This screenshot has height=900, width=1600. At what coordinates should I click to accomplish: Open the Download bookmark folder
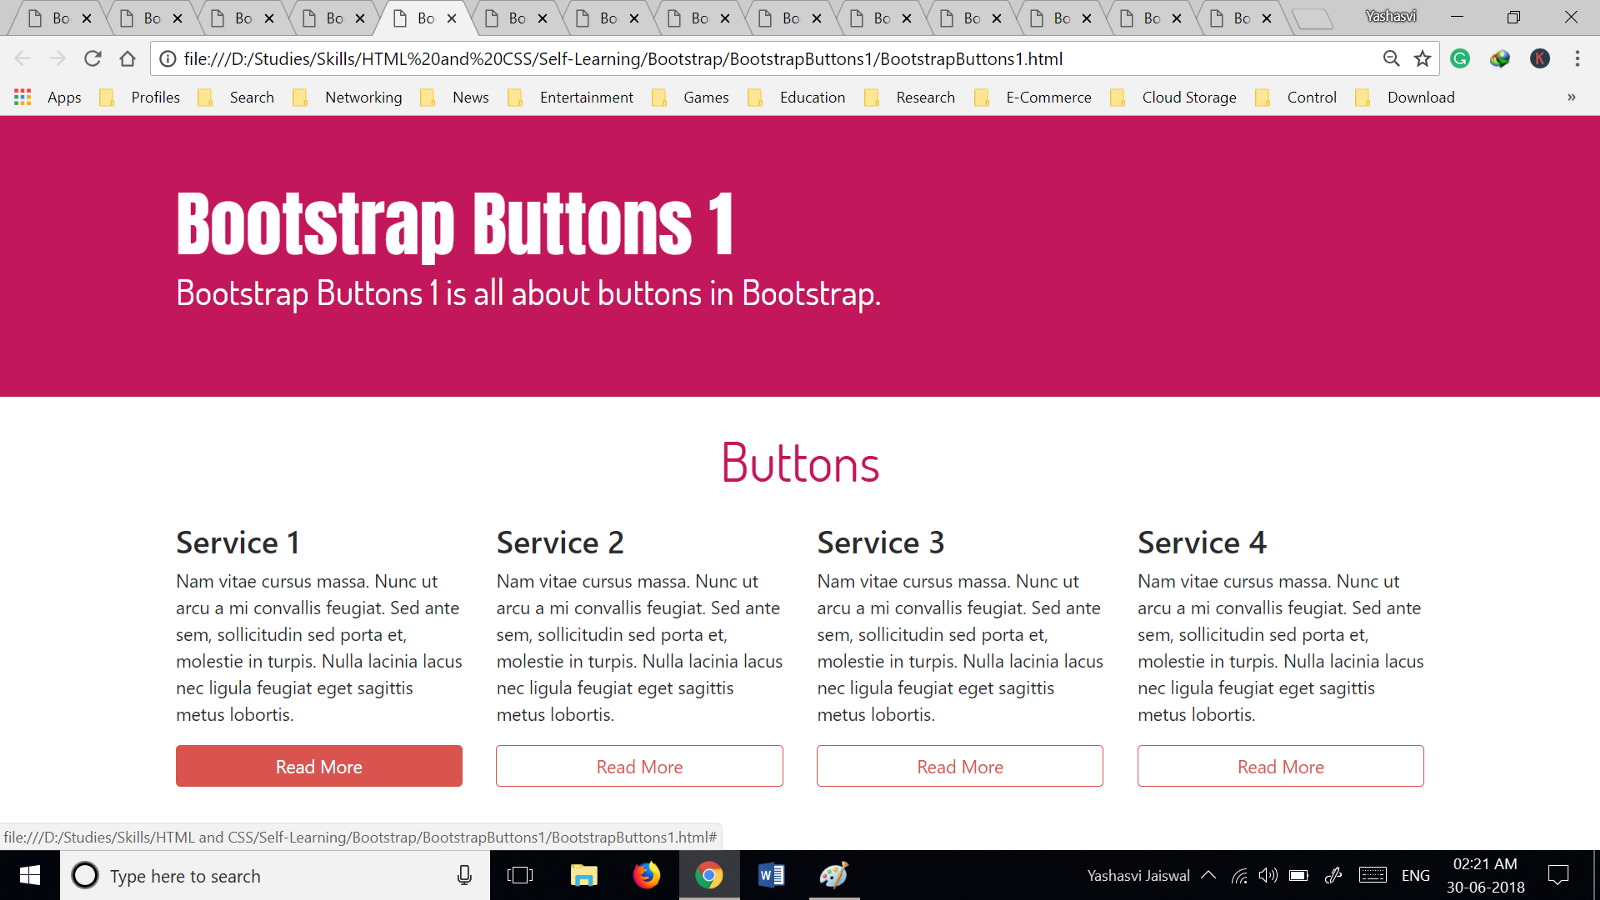tap(1404, 97)
